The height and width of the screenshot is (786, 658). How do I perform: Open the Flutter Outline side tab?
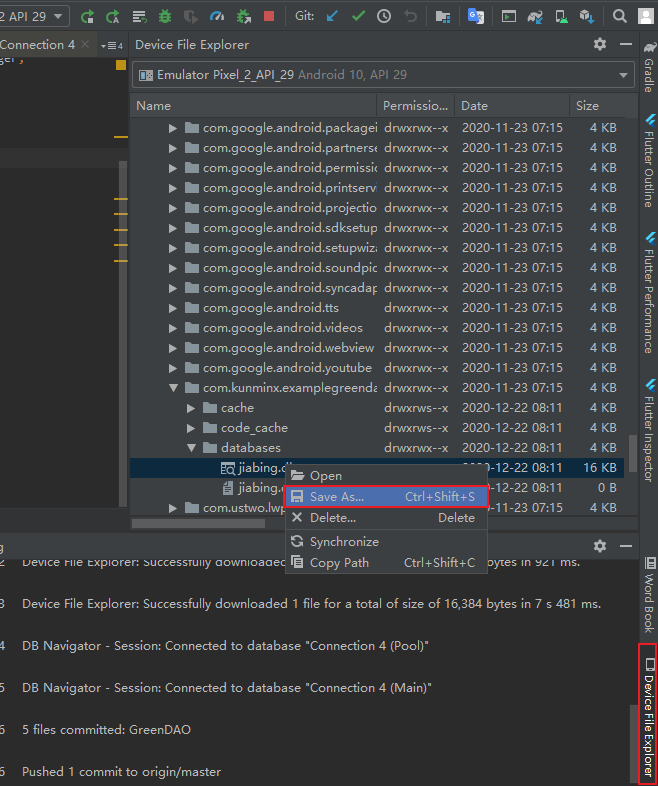pyautogui.click(x=649, y=160)
